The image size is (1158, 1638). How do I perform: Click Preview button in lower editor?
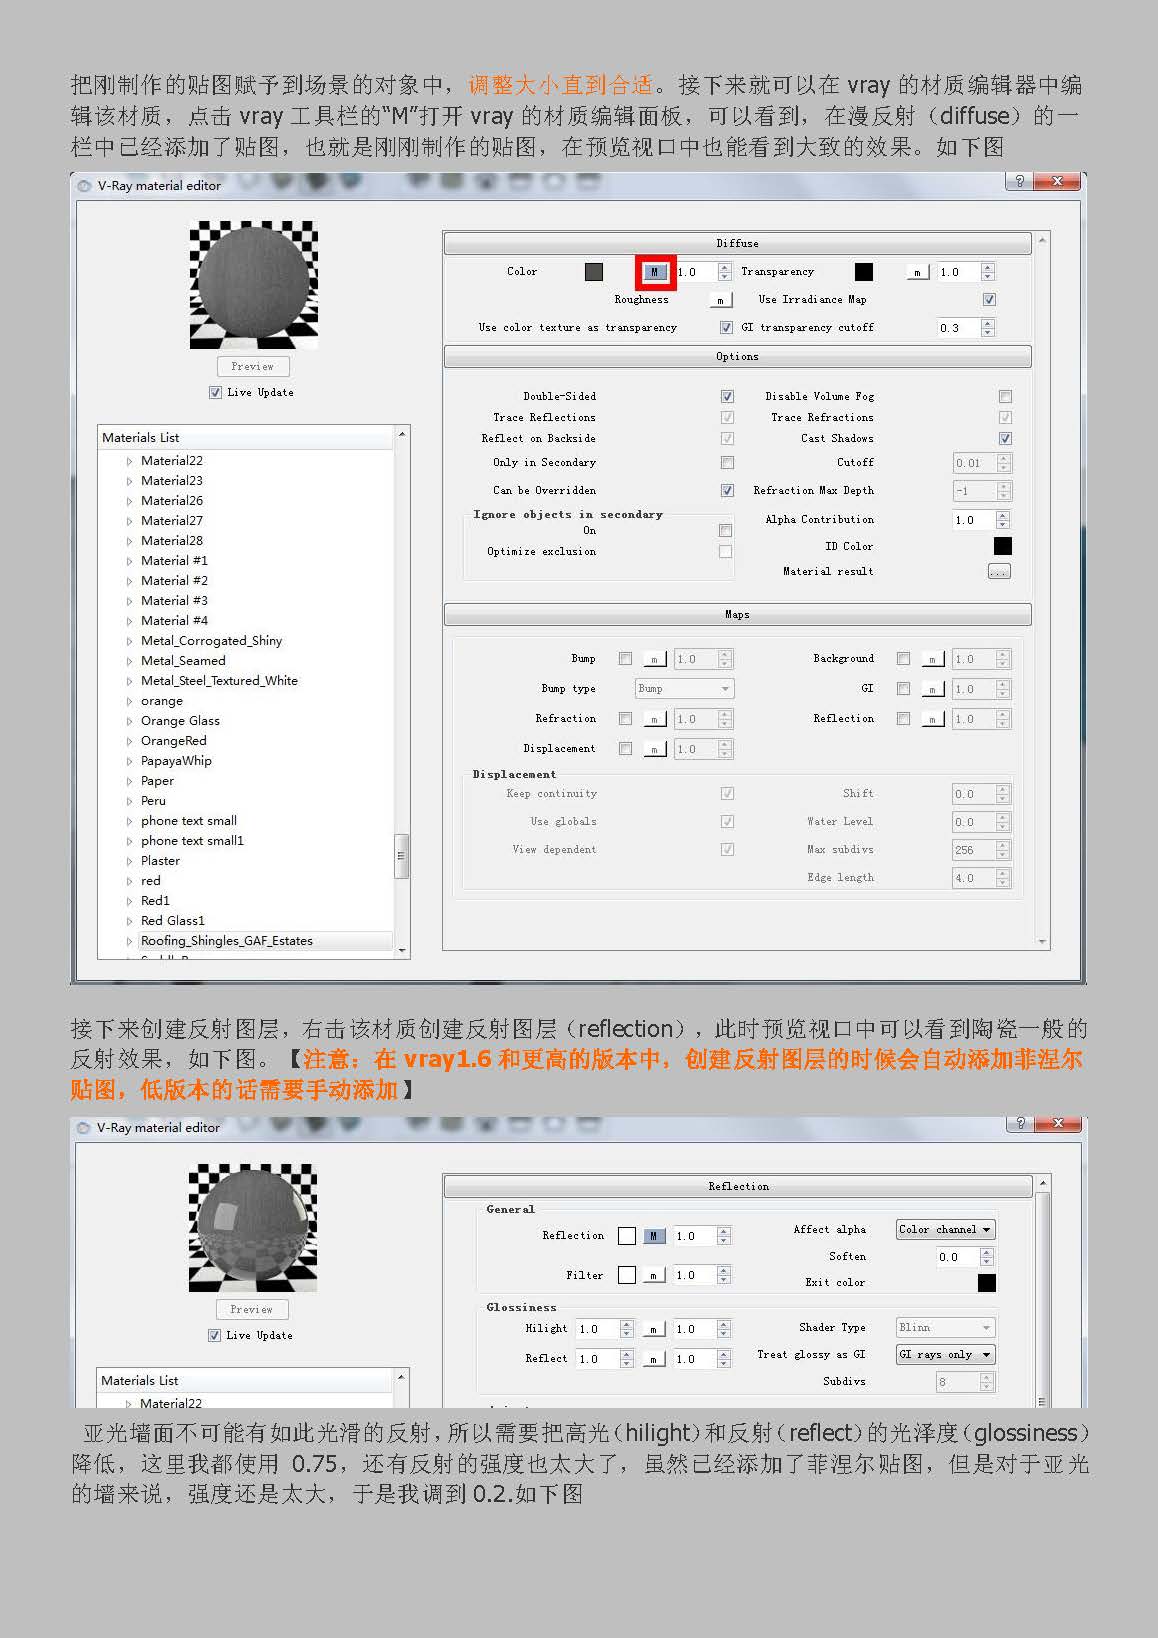pos(252,1310)
